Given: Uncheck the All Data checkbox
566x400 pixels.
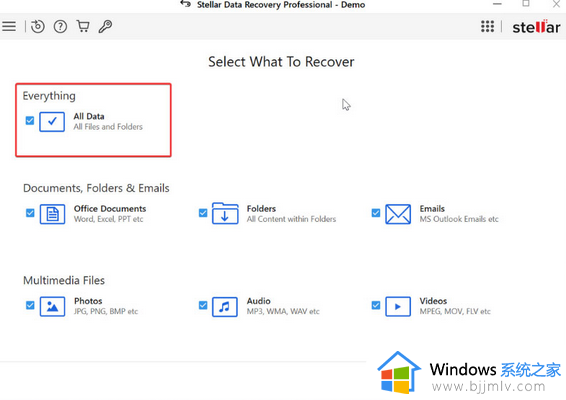Looking at the screenshot, I should tap(30, 120).
